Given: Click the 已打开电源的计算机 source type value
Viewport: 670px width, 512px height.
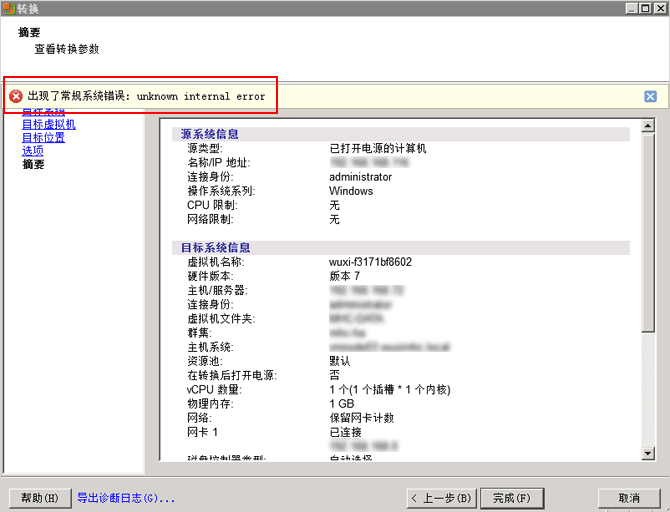Looking at the screenshot, I should 378,148.
